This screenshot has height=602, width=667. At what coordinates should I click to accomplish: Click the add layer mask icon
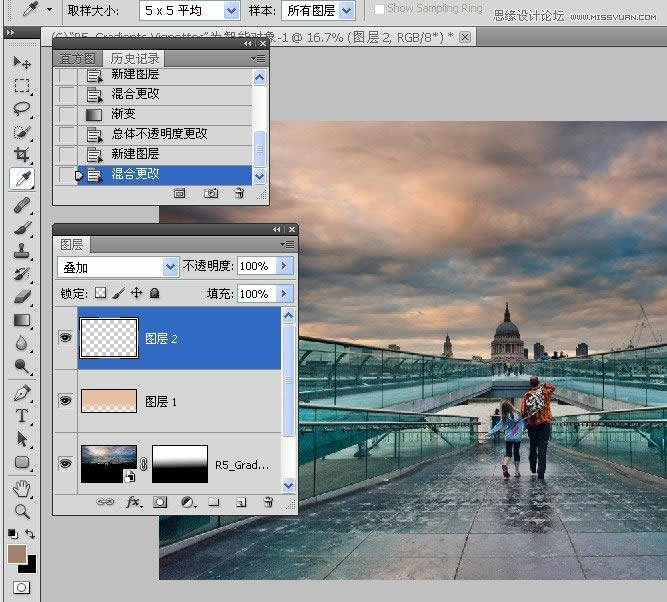[160, 503]
